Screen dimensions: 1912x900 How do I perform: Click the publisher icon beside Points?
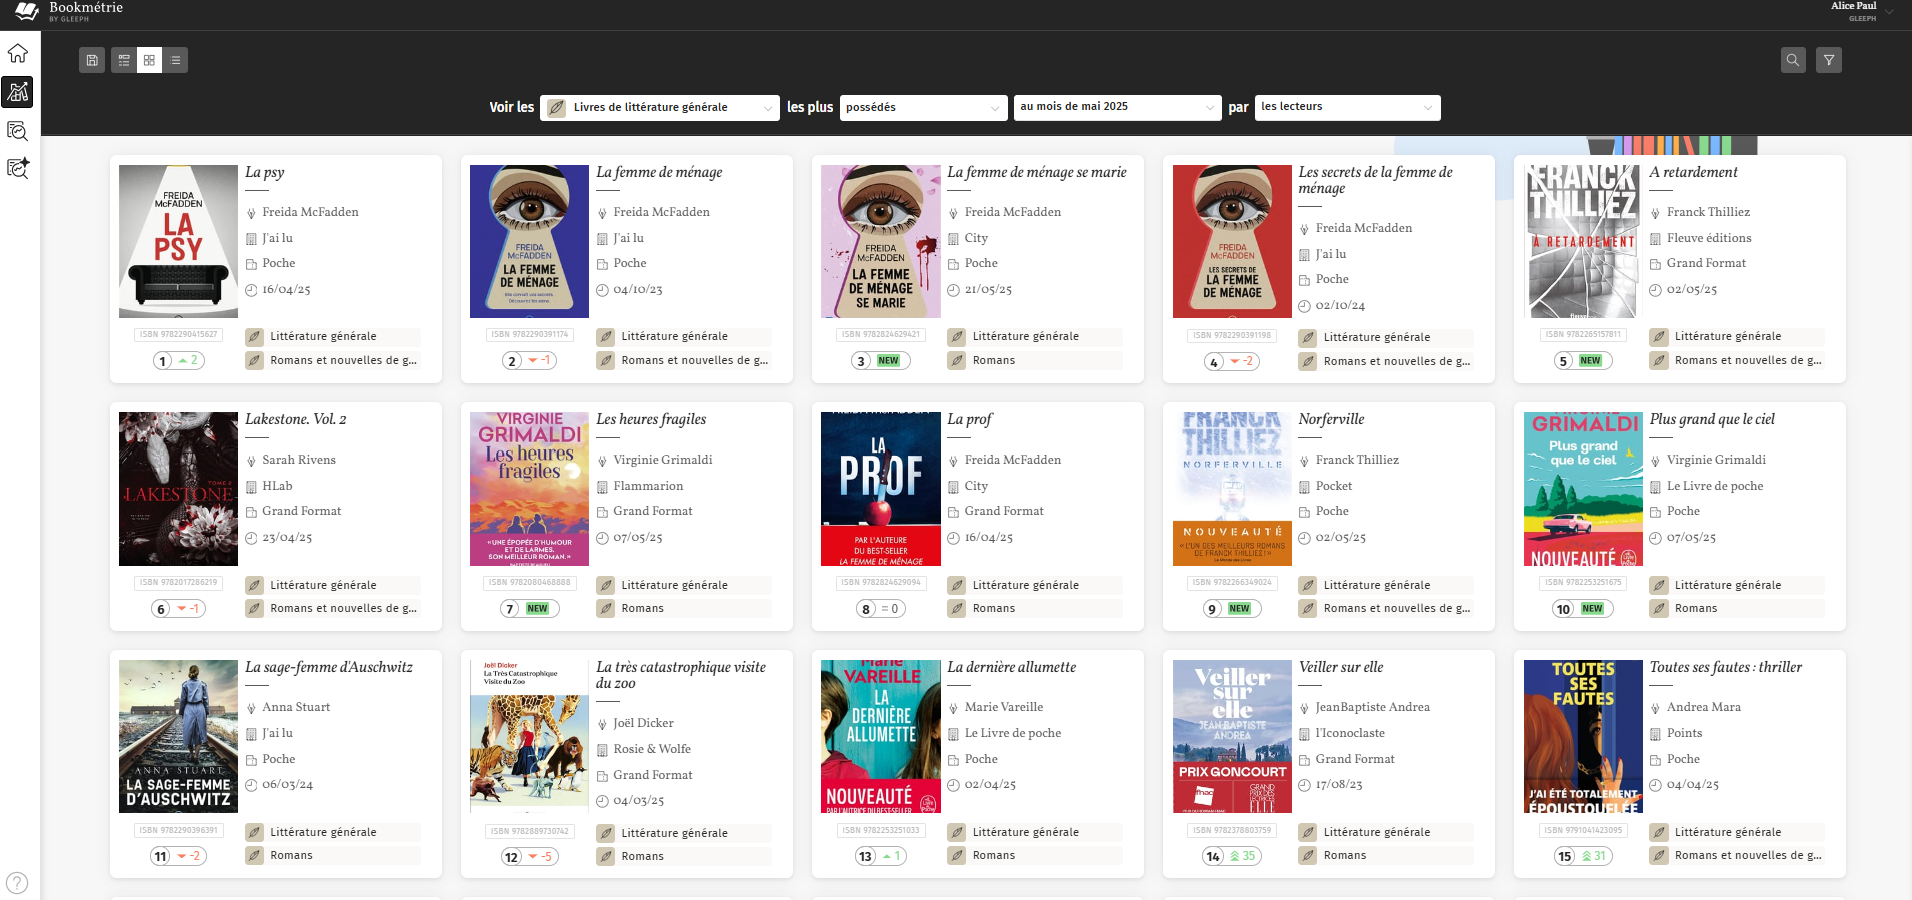(x=1656, y=734)
